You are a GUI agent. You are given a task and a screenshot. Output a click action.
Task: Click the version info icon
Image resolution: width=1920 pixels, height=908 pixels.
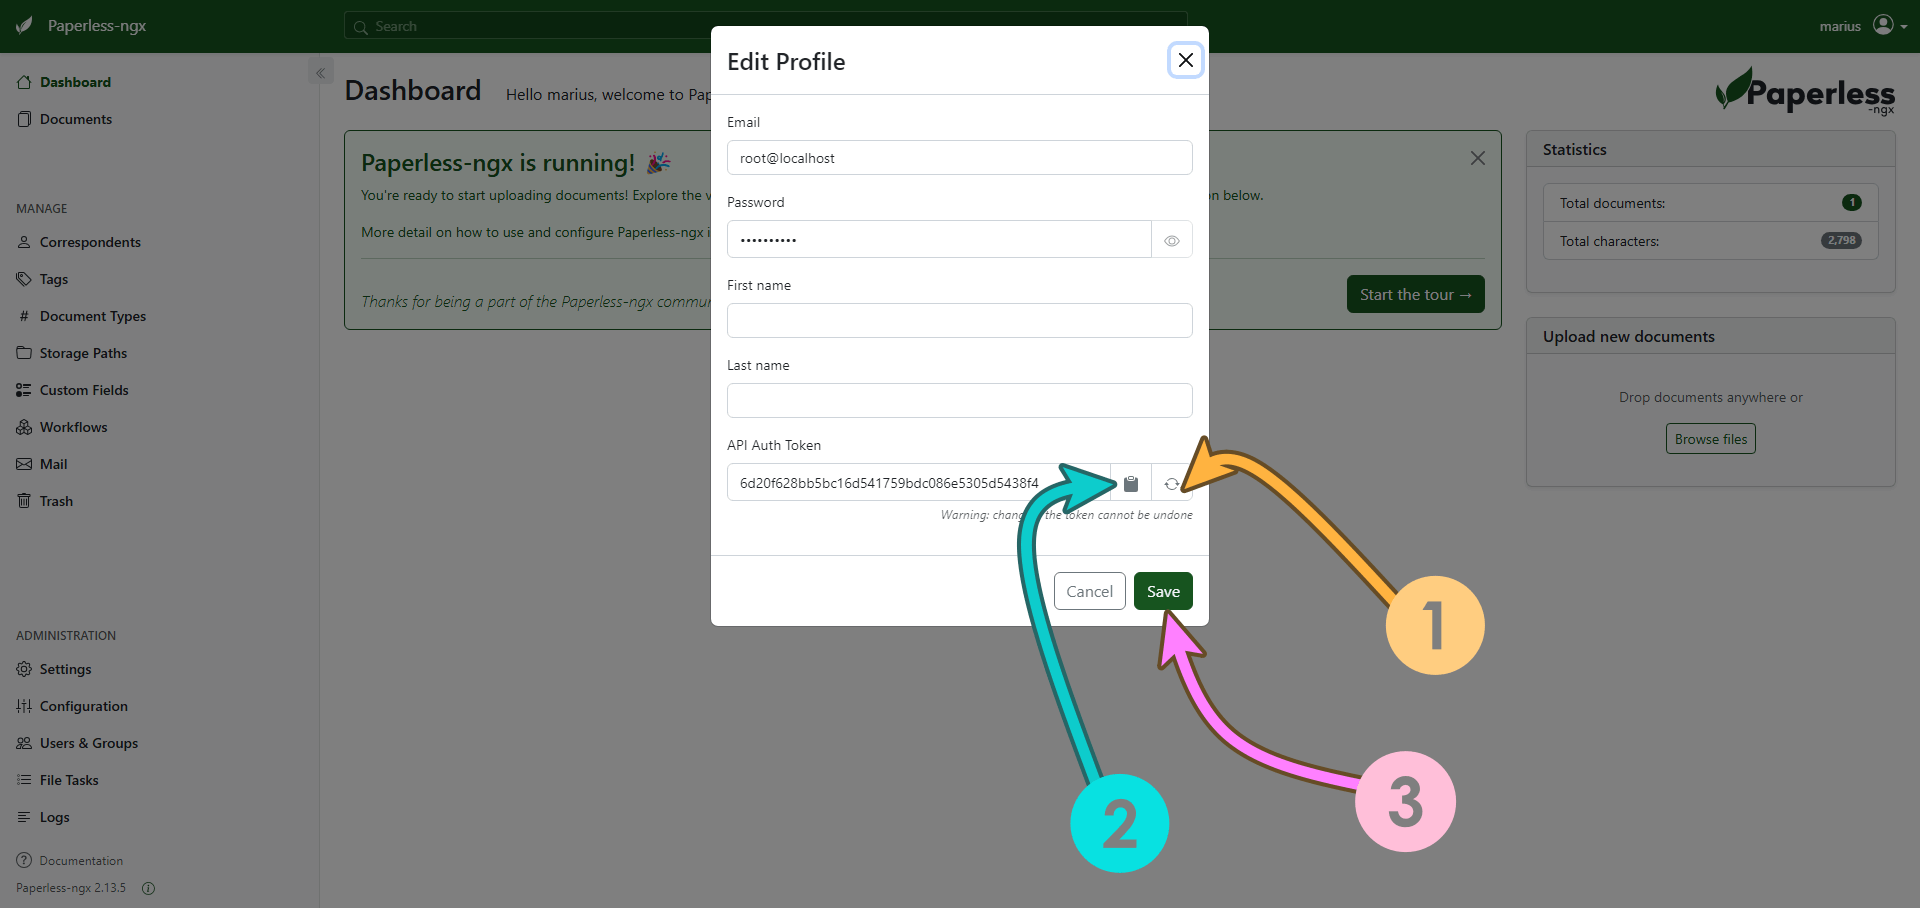click(148, 888)
